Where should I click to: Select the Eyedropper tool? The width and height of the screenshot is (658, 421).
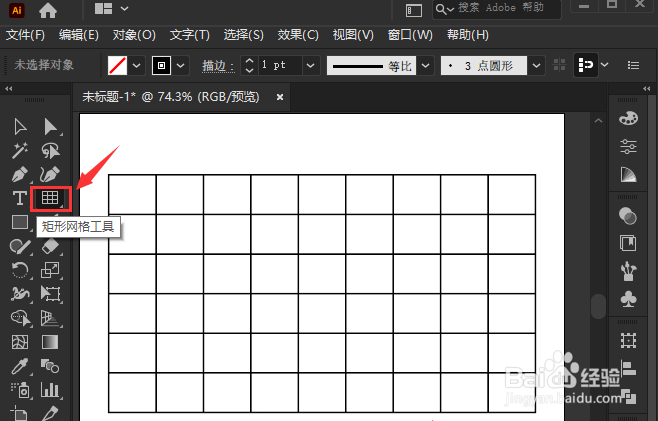tap(20, 366)
